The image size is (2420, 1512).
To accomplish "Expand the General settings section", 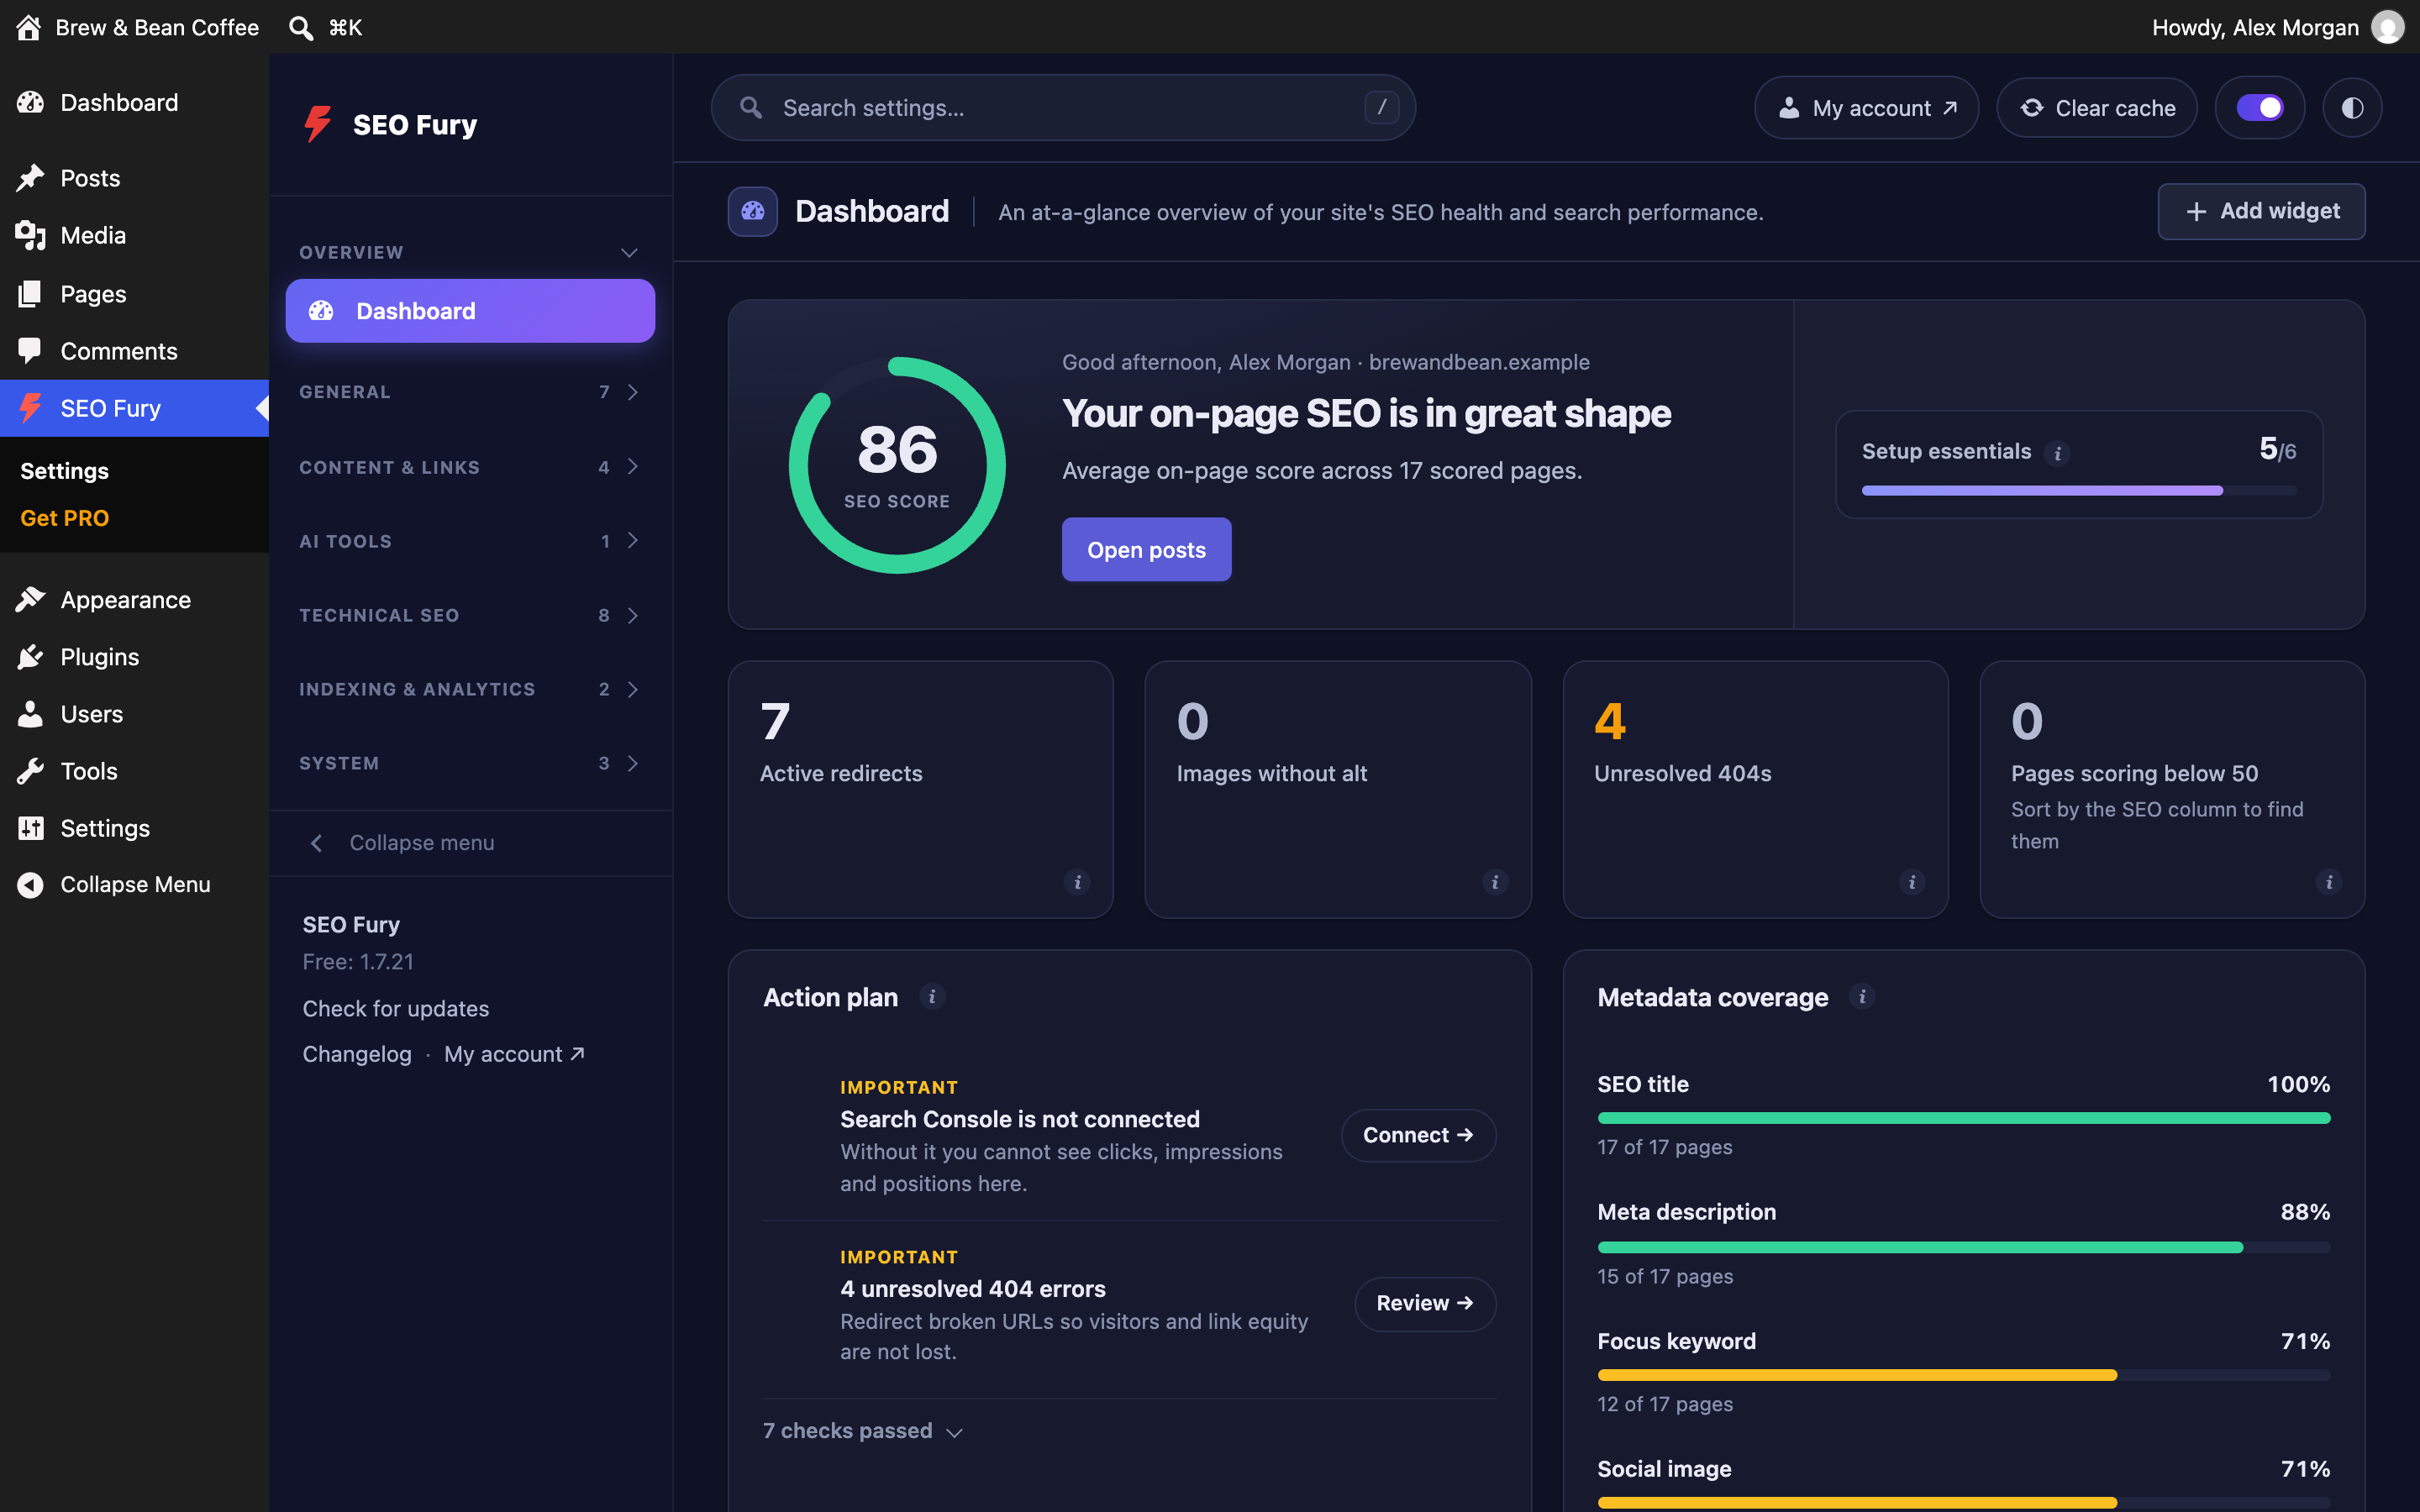I will click(470, 392).
